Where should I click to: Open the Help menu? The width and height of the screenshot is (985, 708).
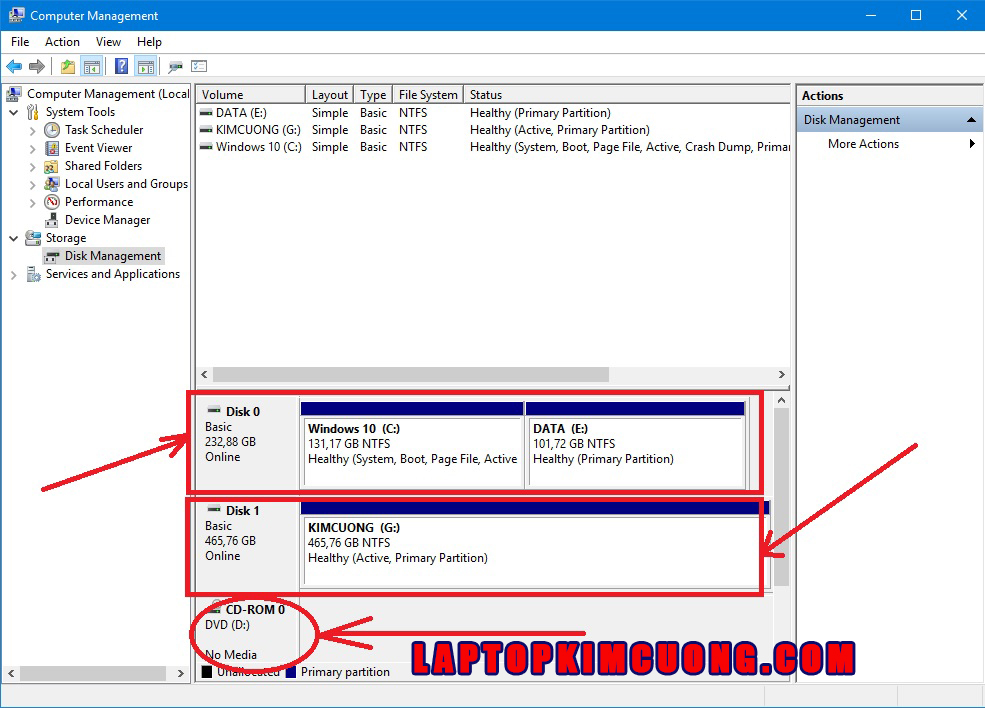150,42
